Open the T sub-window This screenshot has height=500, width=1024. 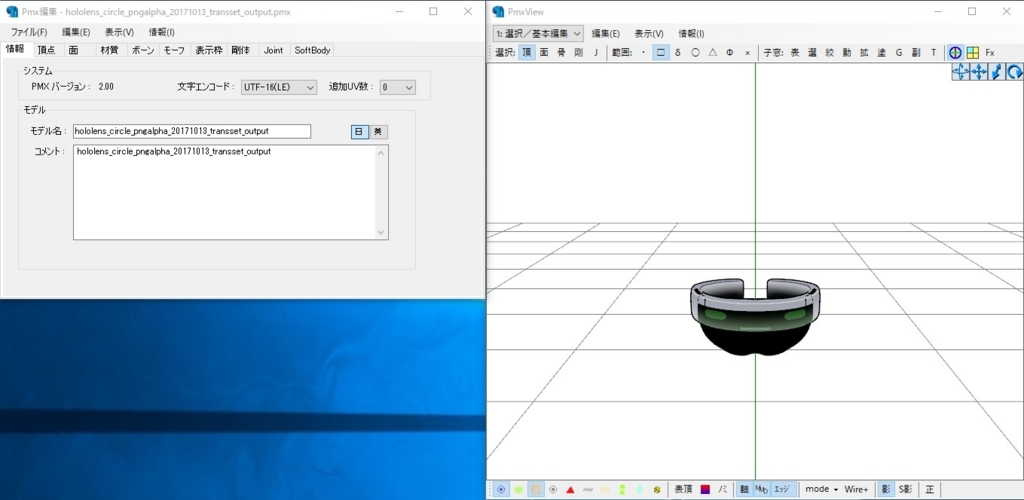tap(933, 53)
